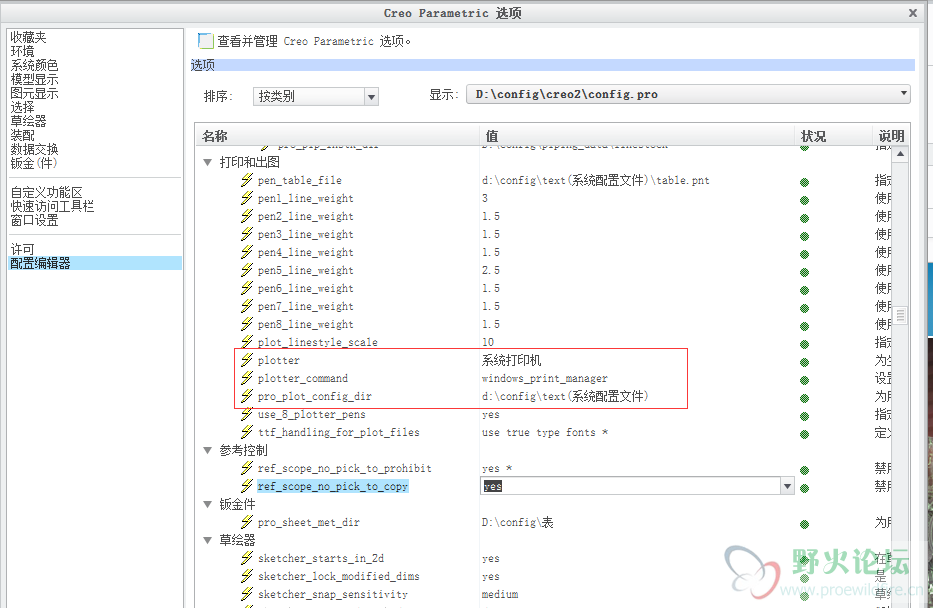The height and width of the screenshot is (608, 933).
Task: Click the lightning icon beside pen1_line_weight
Action: (x=247, y=198)
